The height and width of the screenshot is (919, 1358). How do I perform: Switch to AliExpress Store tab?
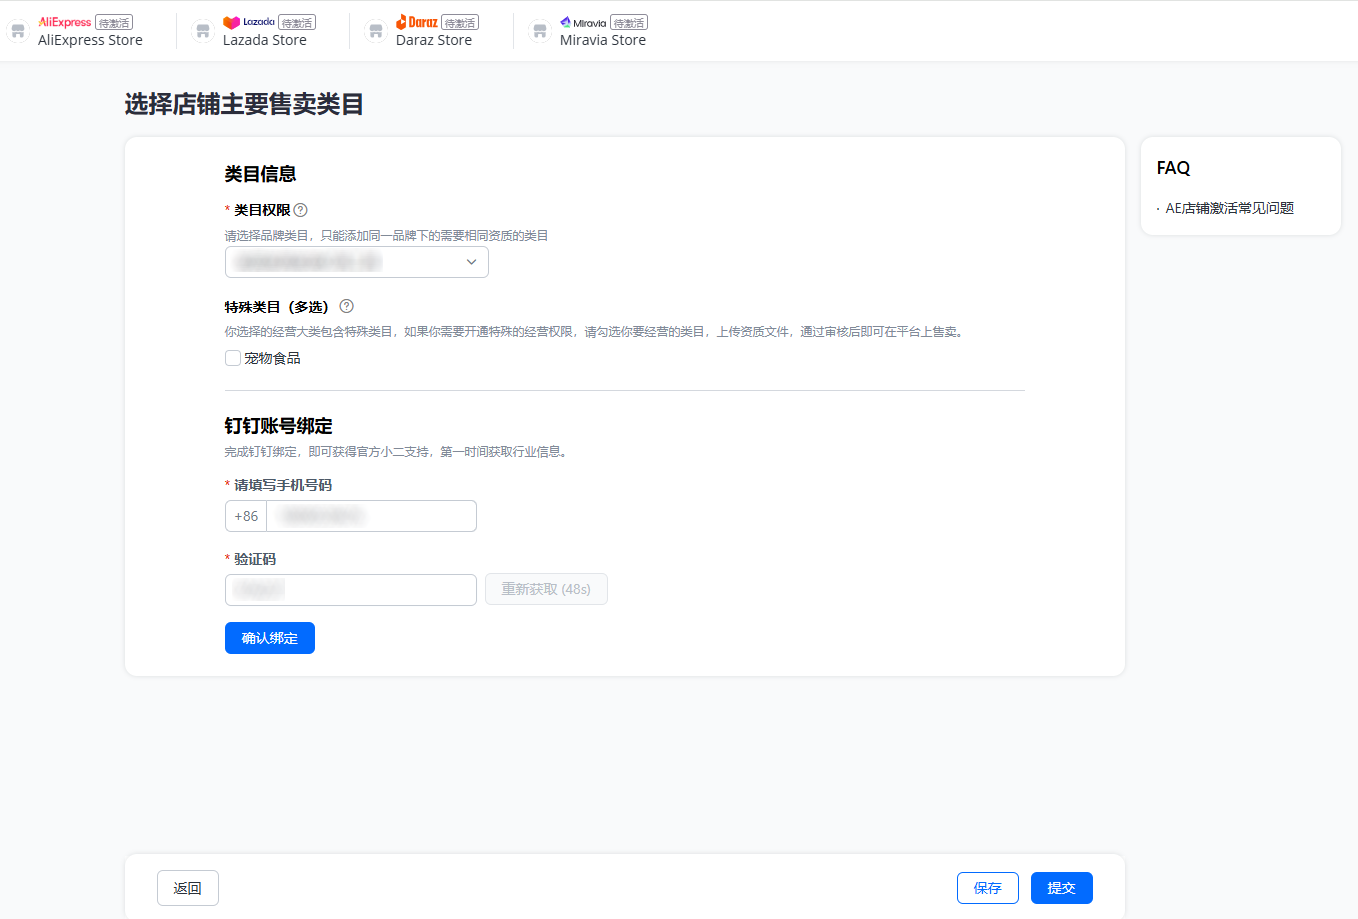[x=90, y=40]
